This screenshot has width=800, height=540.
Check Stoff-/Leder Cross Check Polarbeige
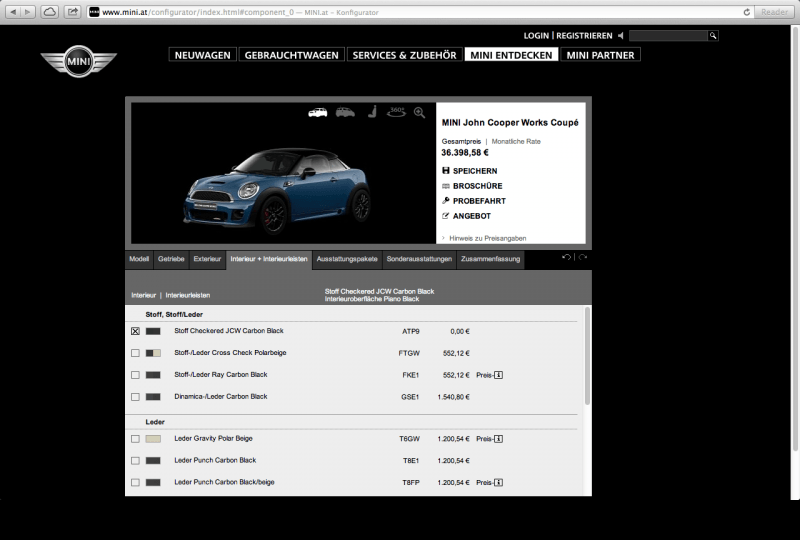click(135, 353)
